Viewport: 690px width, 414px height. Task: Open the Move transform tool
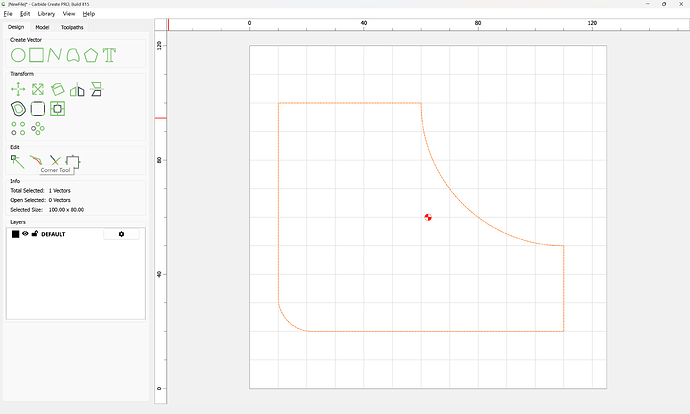coord(18,89)
